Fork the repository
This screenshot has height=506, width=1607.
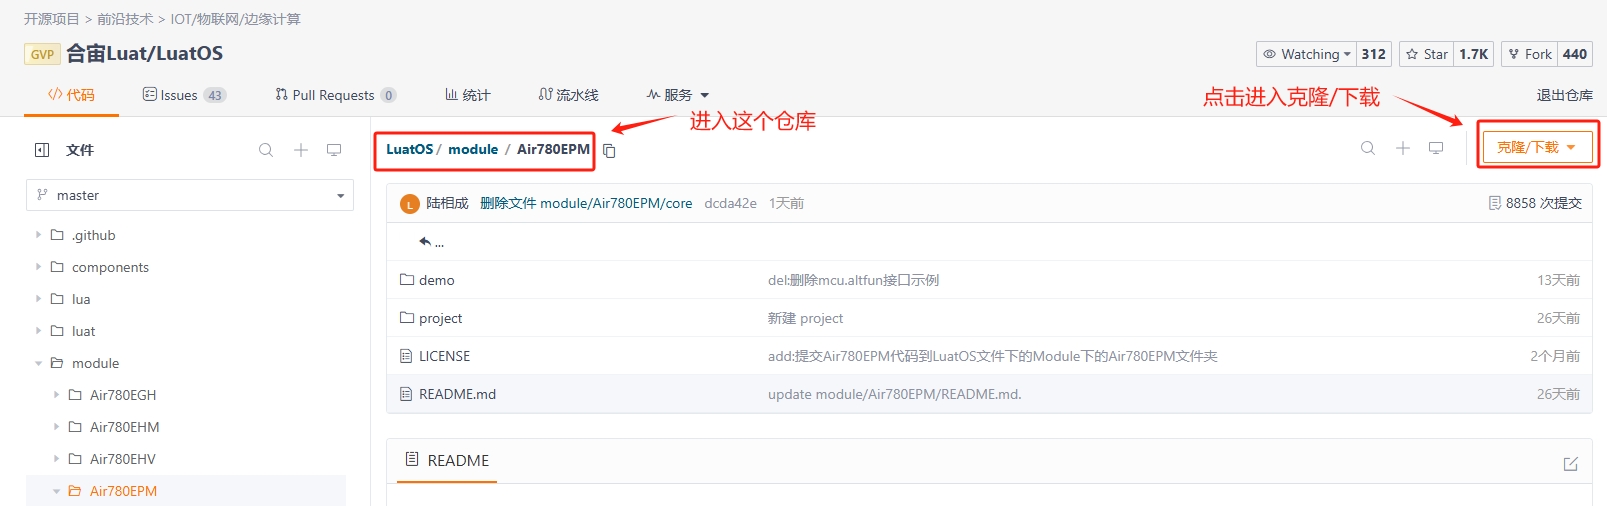tap(1529, 54)
